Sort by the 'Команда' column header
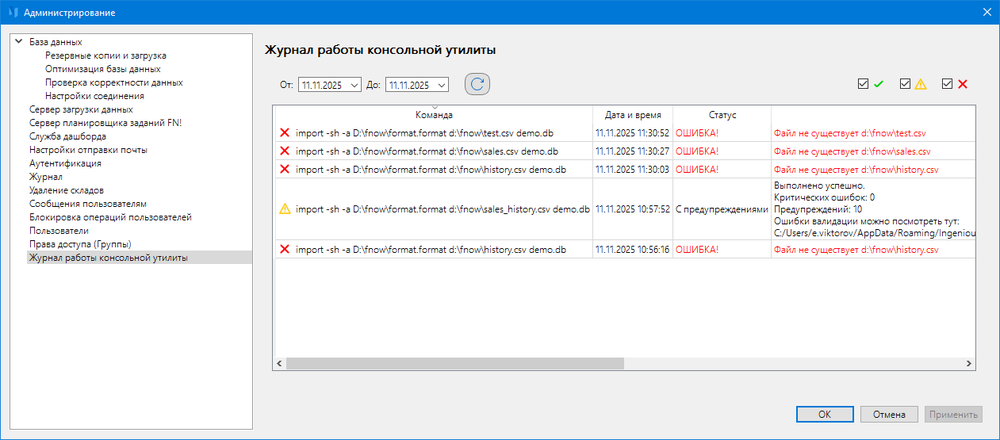This screenshot has width=1000, height=440. point(433,115)
